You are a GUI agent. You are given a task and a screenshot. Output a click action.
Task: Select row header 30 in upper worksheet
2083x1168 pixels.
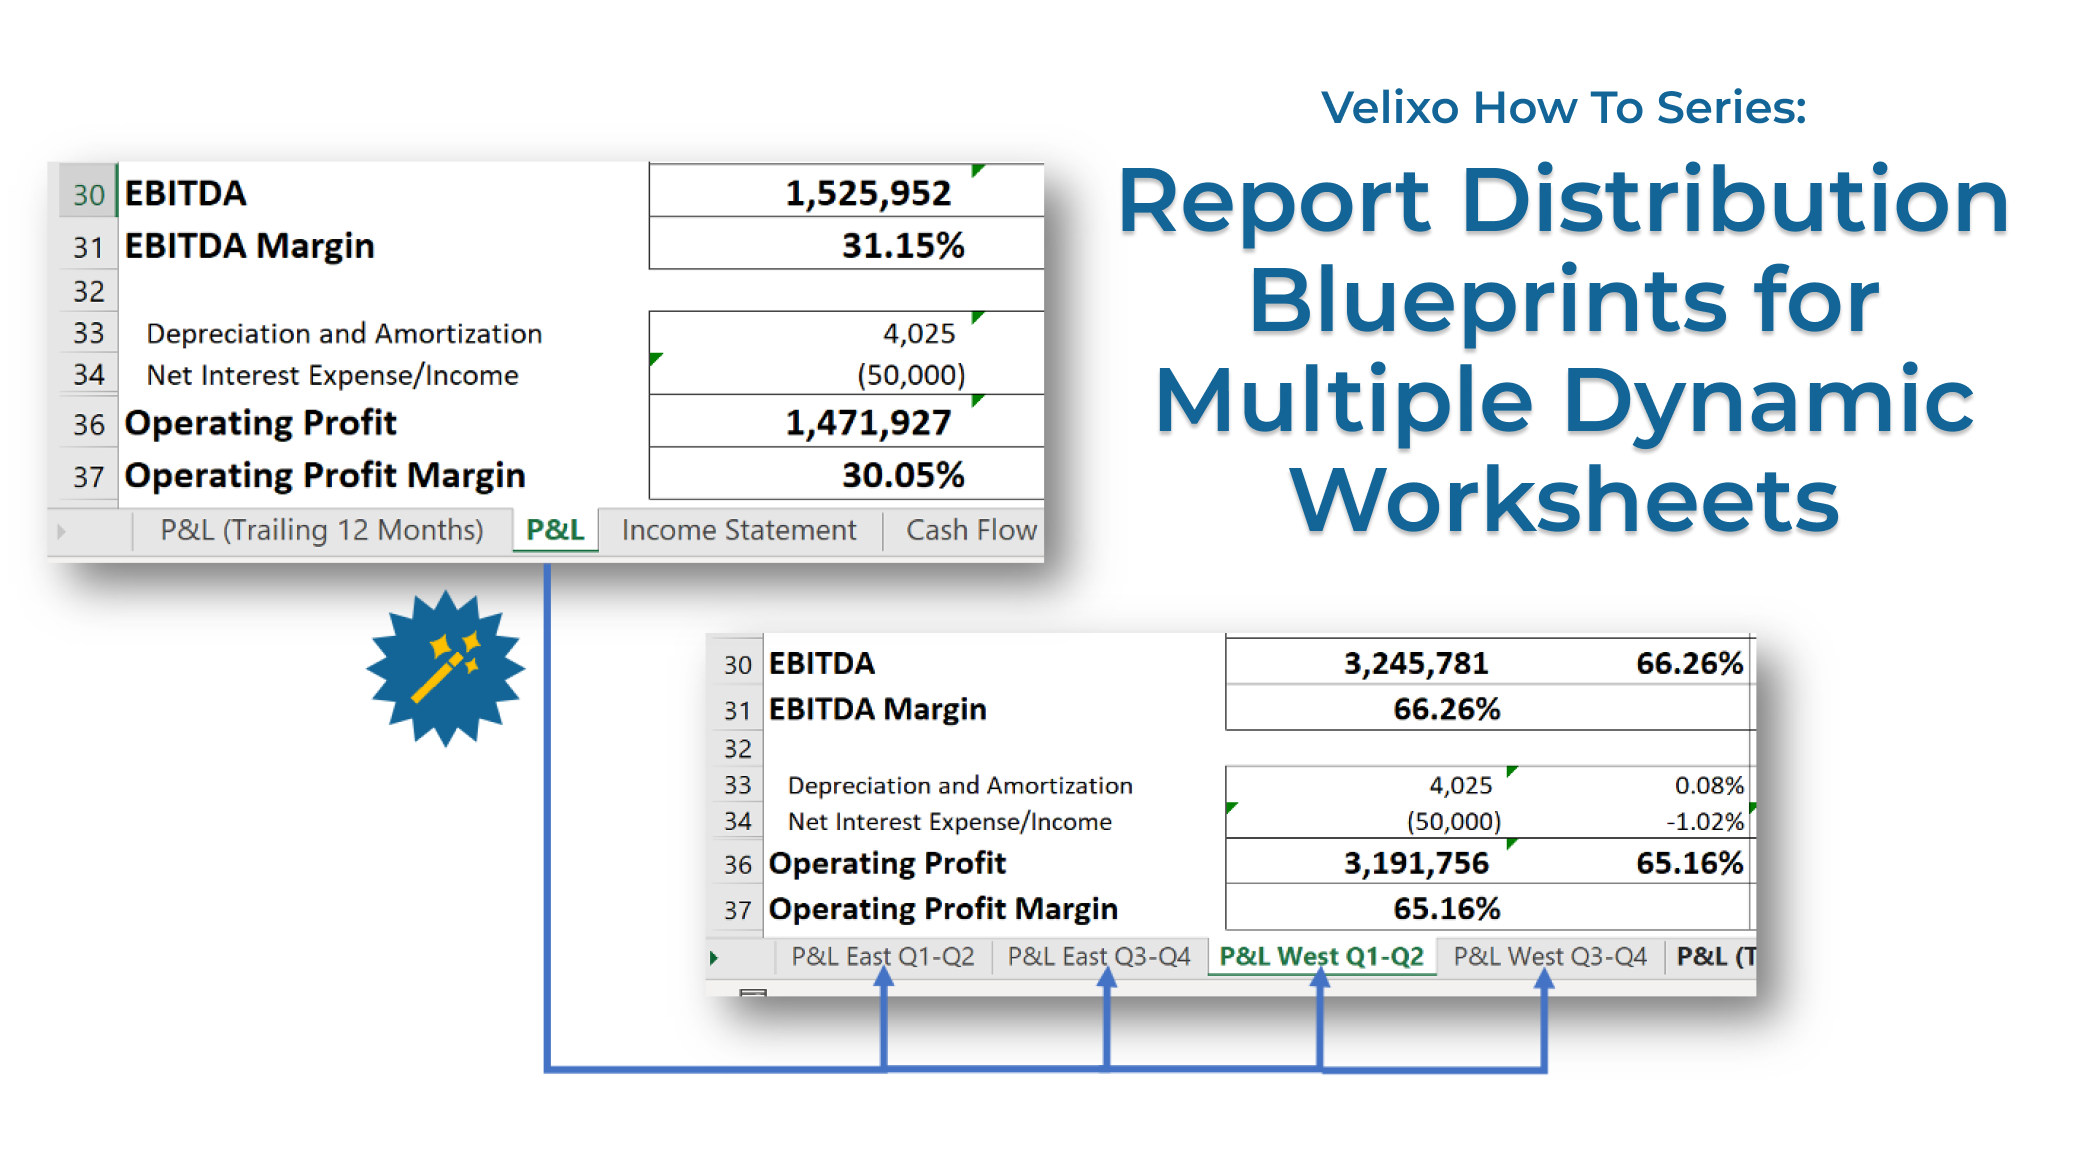point(88,194)
